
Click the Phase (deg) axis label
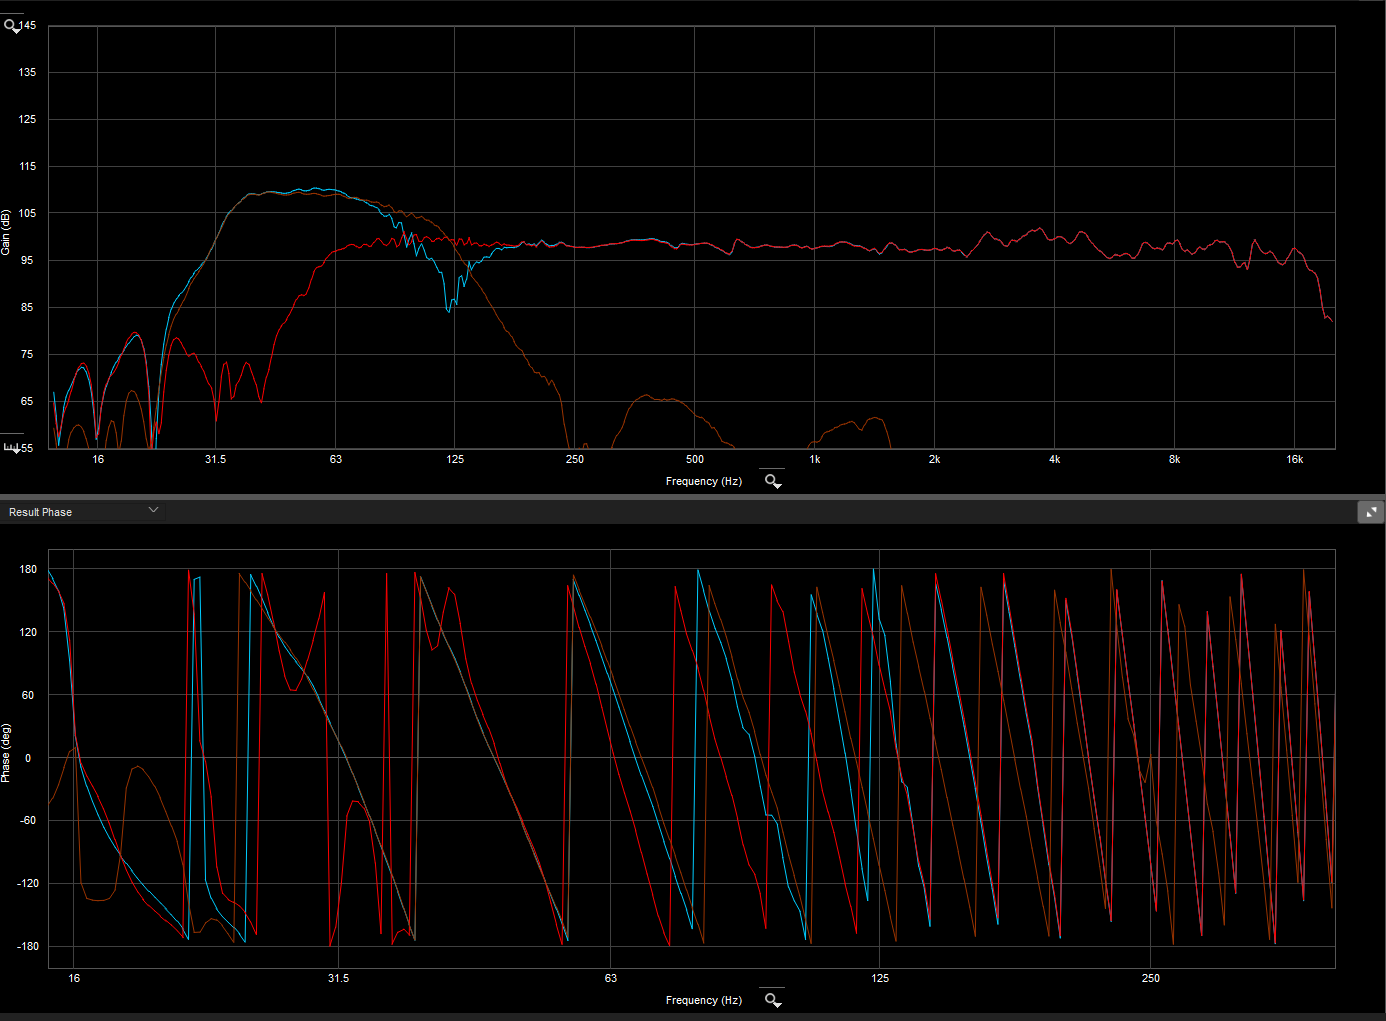pos(6,753)
